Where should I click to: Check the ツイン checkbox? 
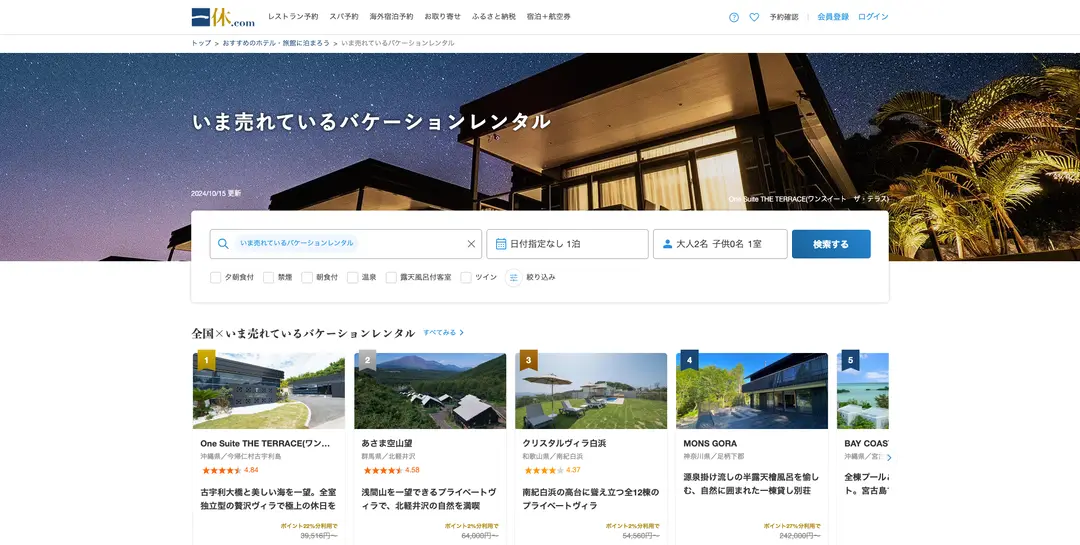point(466,278)
